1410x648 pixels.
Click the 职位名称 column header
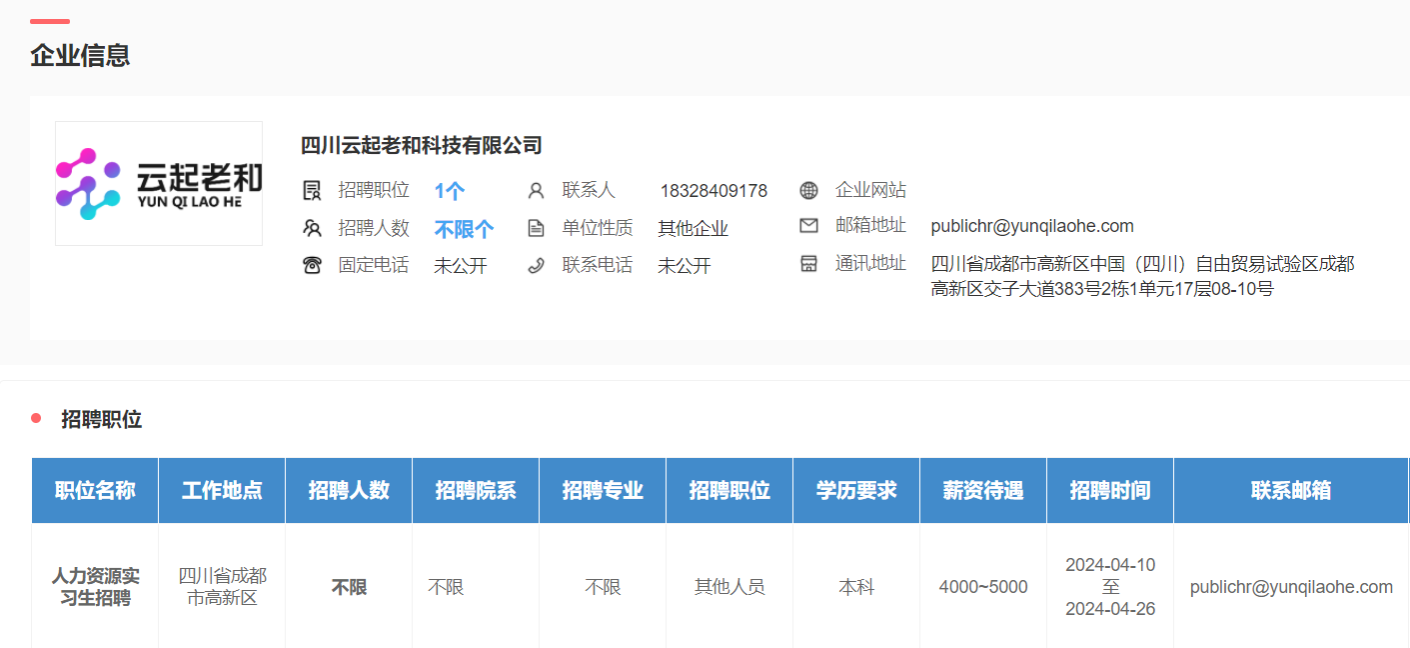(x=95, y=490)
